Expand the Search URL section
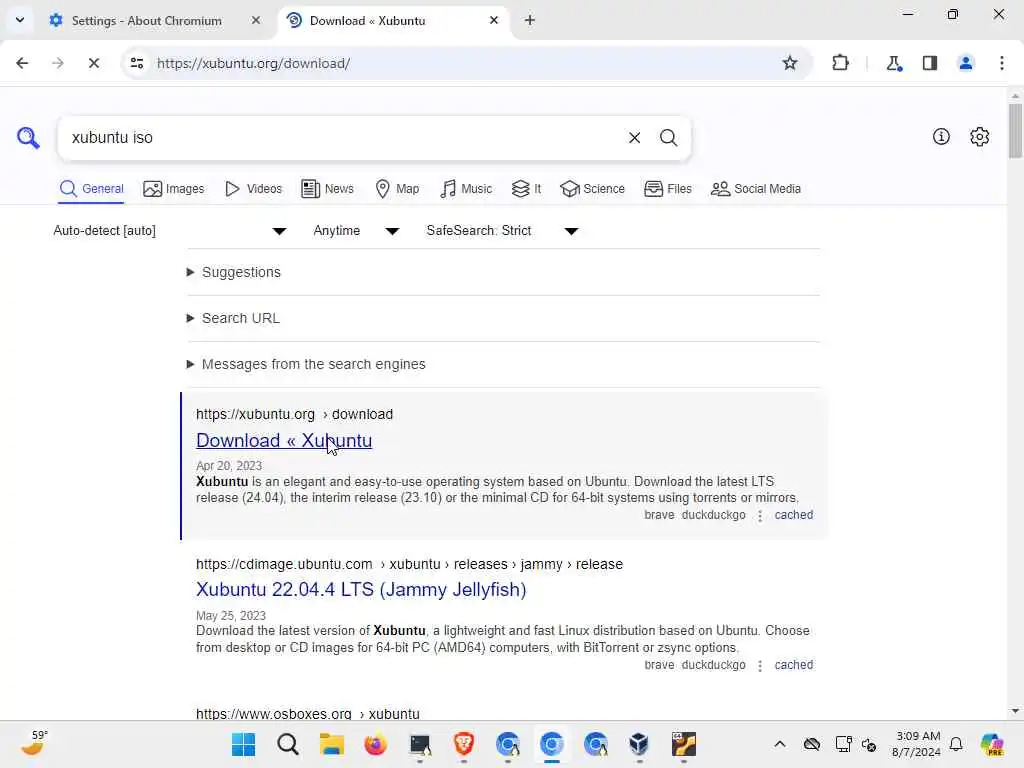The image size is (1024, 768). 240,318
